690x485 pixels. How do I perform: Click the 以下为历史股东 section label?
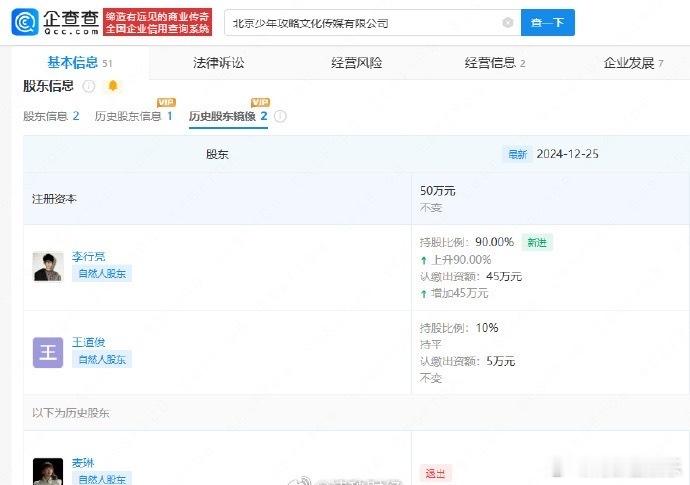tap(70, 413)
